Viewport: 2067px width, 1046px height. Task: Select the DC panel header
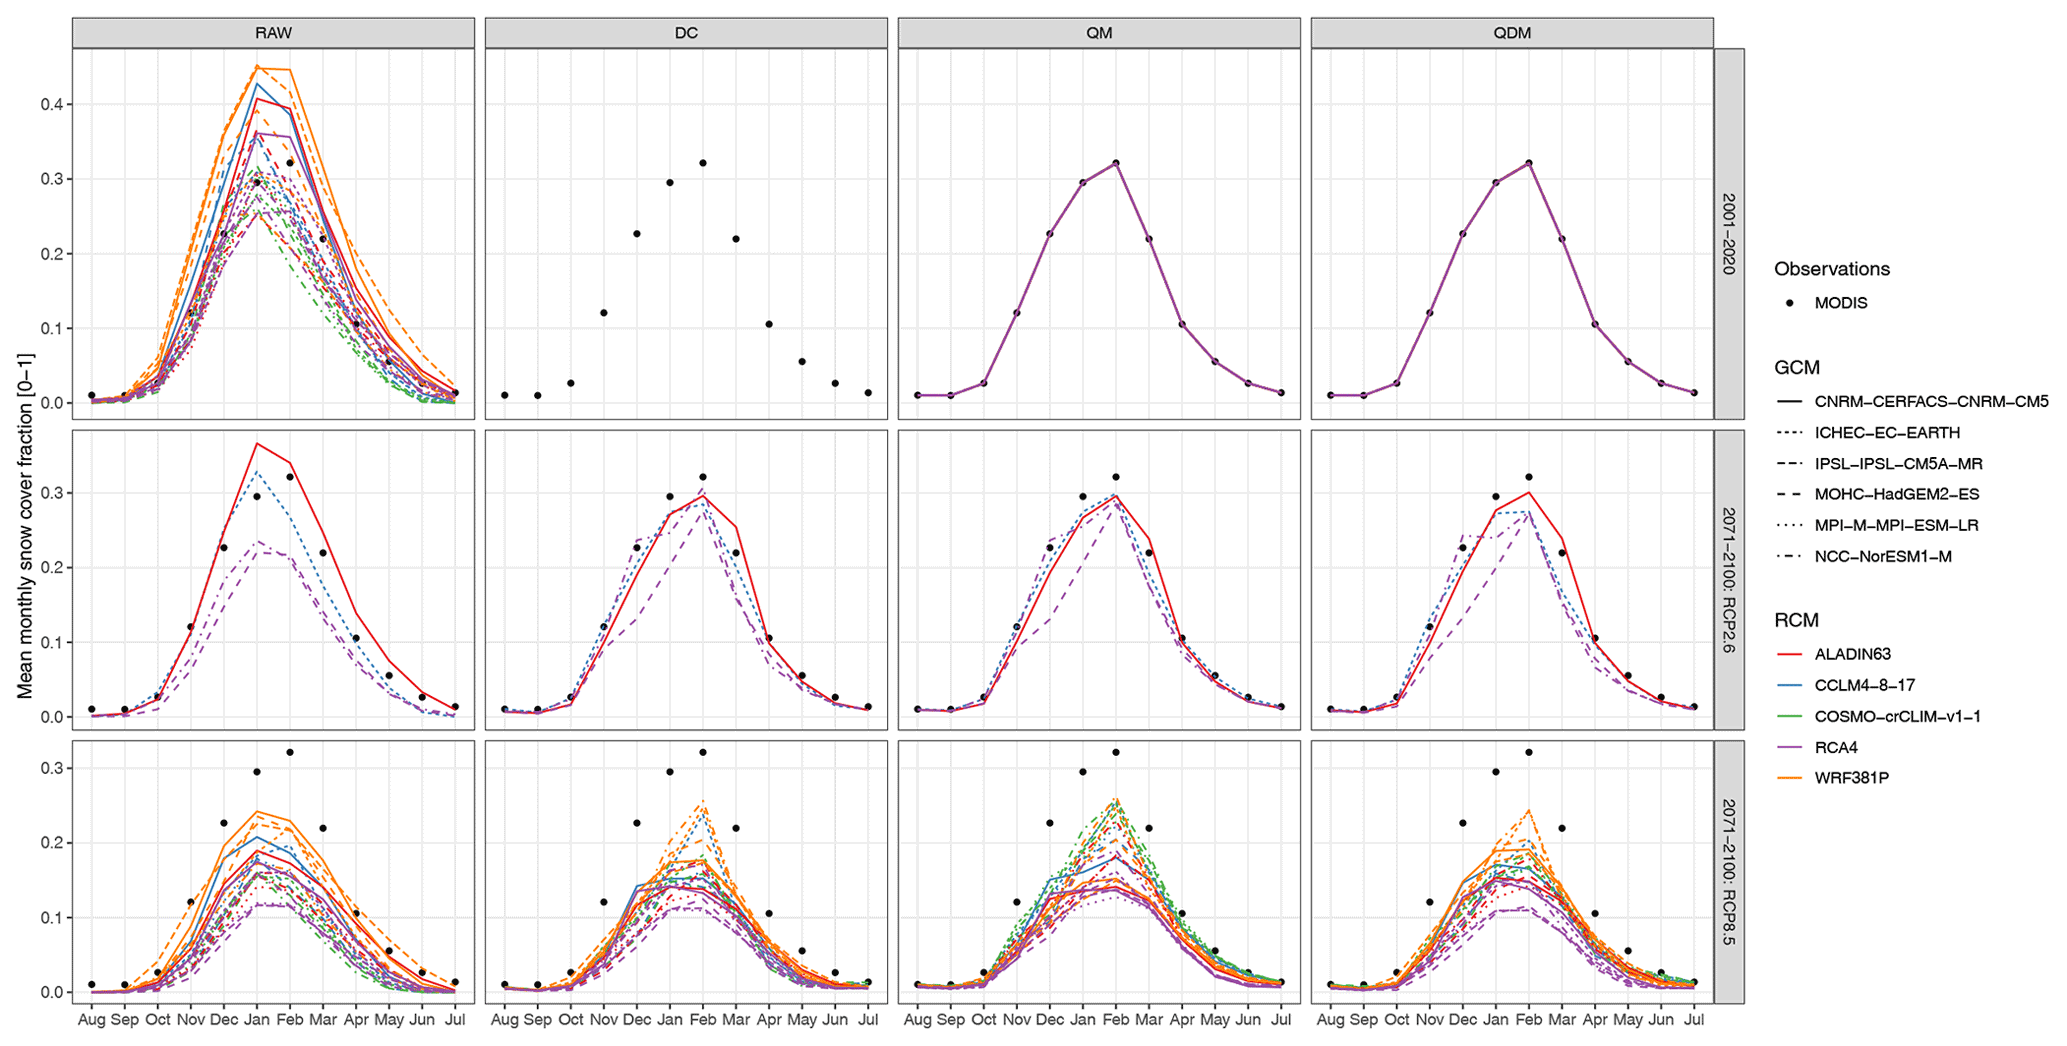pyautogui.click(x=686, y=33)
